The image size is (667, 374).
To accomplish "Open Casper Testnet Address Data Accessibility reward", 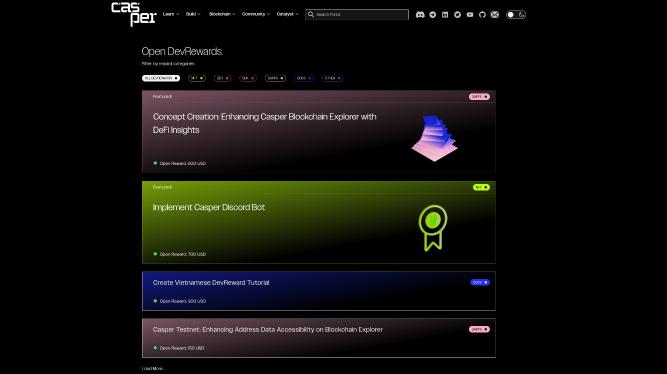I will (319, 338).
